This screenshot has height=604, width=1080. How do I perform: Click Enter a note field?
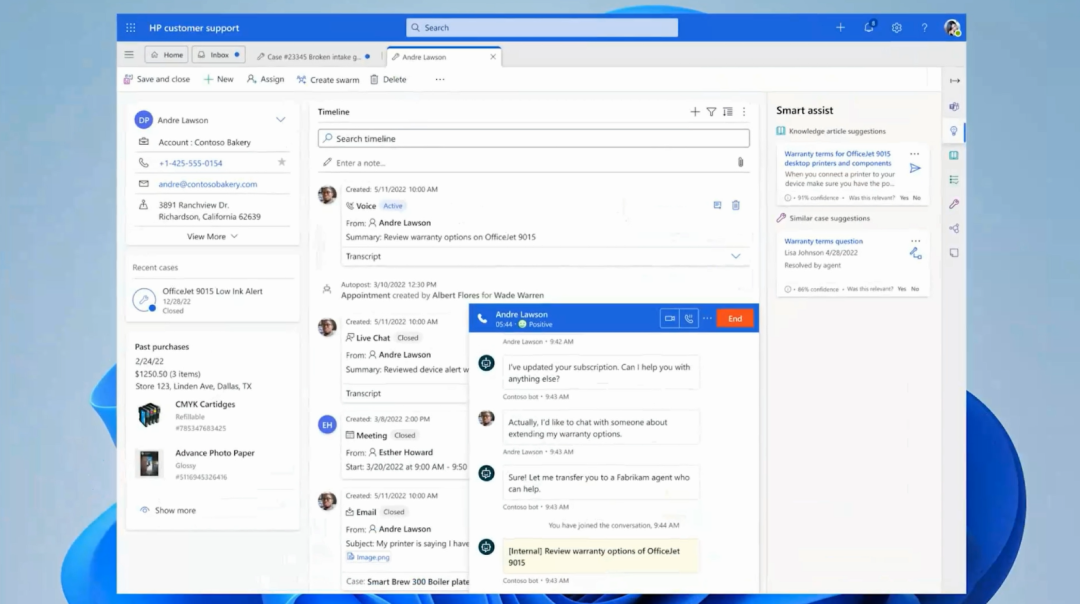[533, 163]
